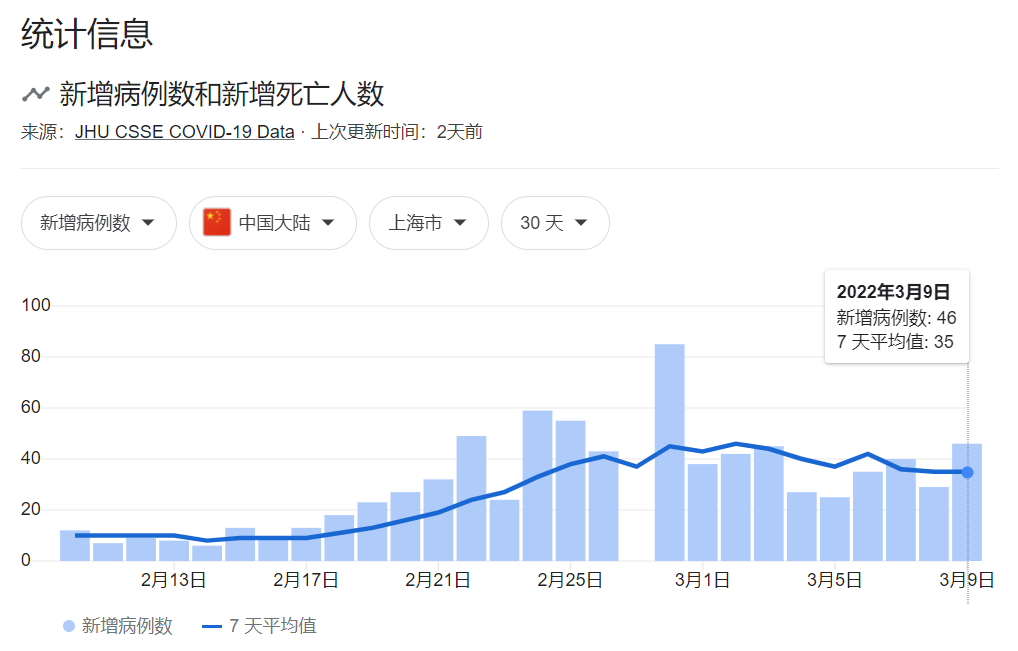Viewport: 1018px width, 651px height.
Task: Open the JHU CSSE COVID-19 Data link
Action: [x=184, y=132]
